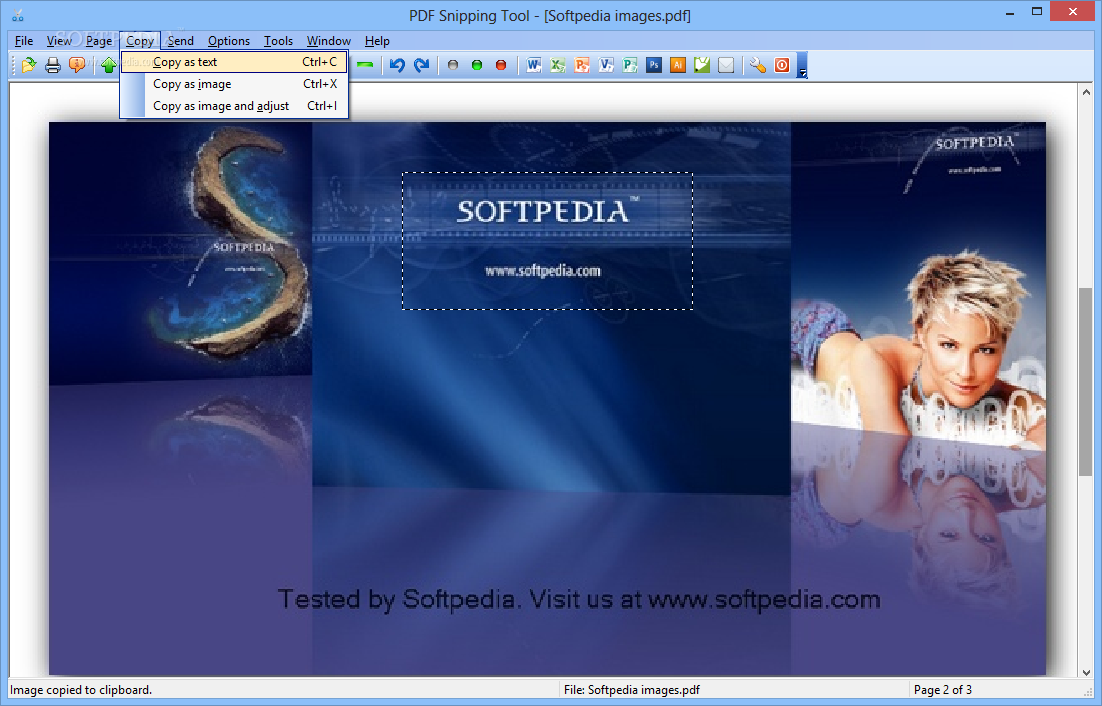Click the red circle toolbar button
The width and height of the screenshot is (1102, 706).
pyautogui.click(x=500, y=65)
